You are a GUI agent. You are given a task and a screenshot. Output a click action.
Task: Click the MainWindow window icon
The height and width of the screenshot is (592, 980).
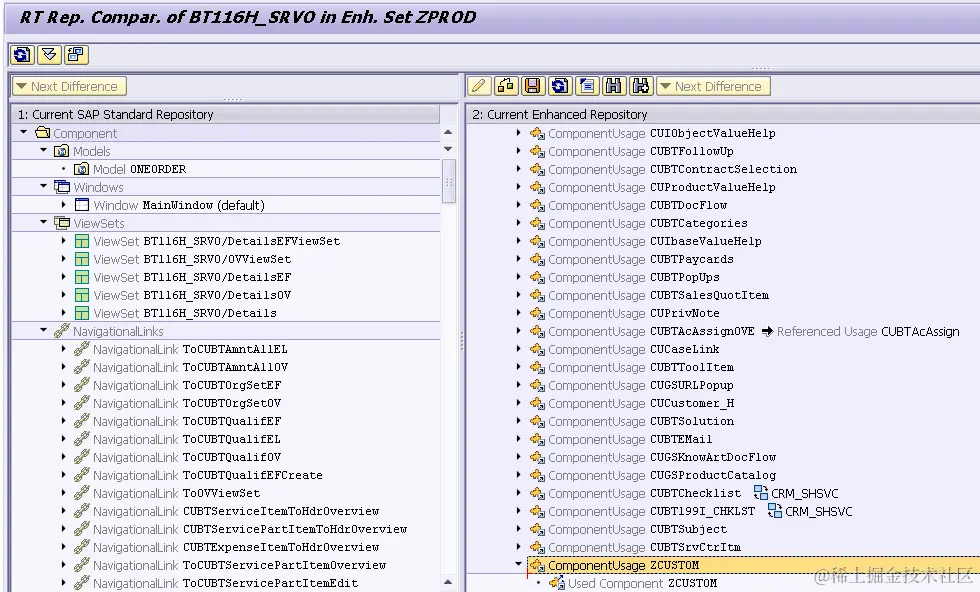pos(82,204)
